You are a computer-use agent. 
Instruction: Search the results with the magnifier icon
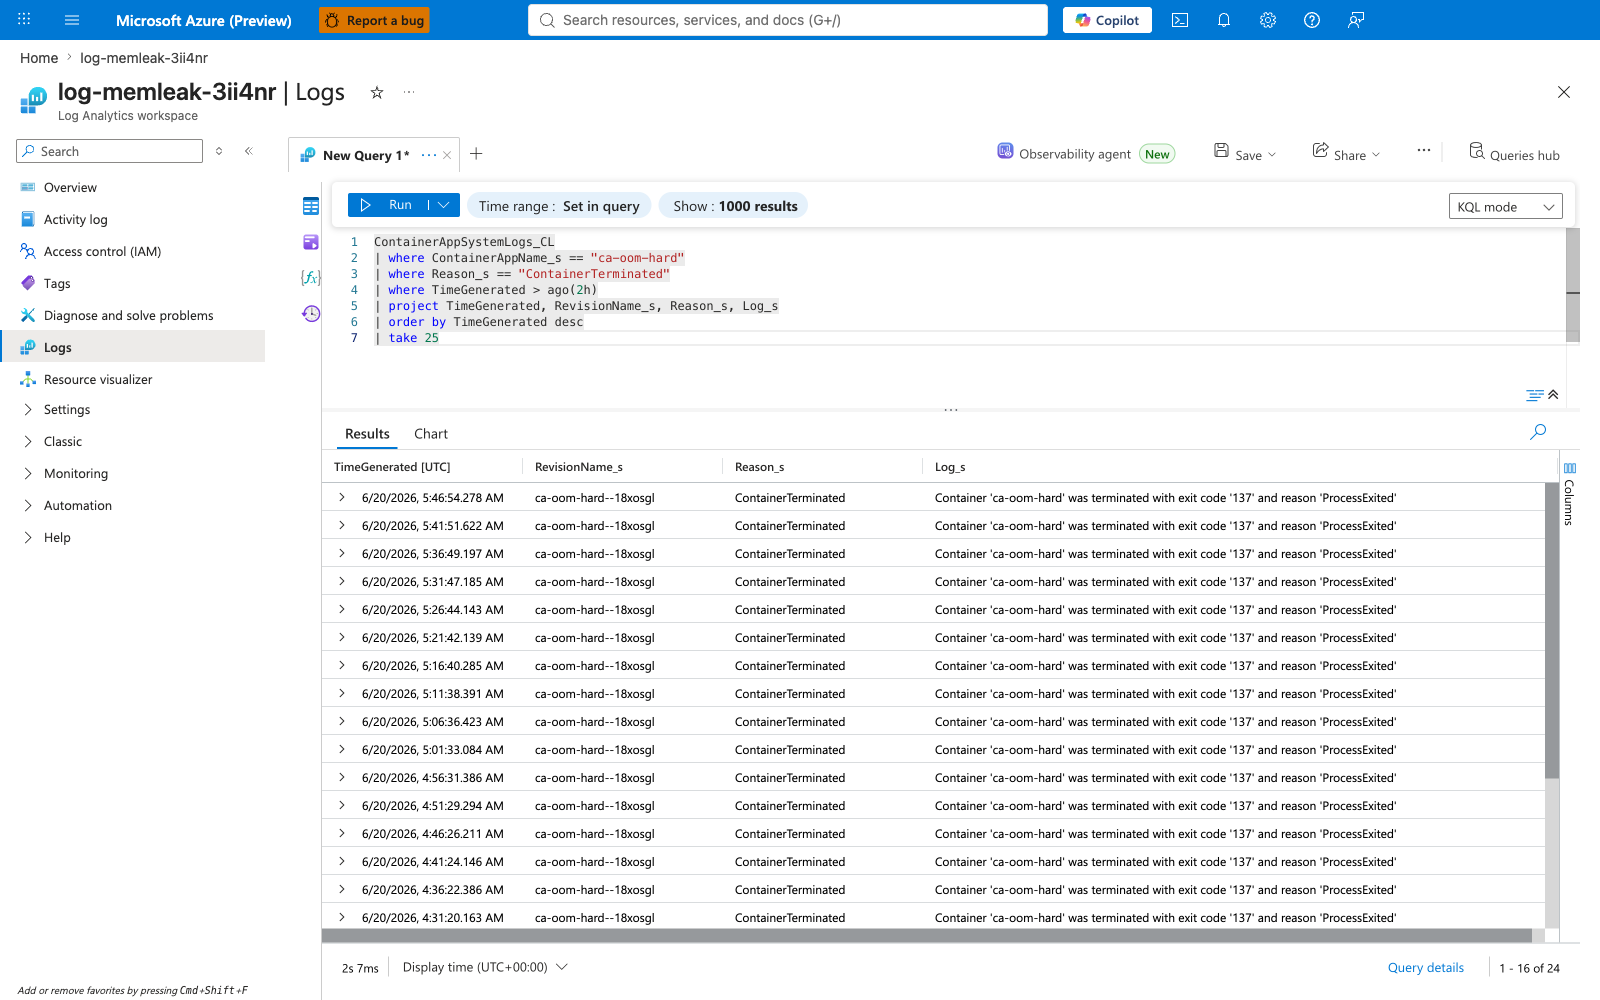coord(1538,432)
